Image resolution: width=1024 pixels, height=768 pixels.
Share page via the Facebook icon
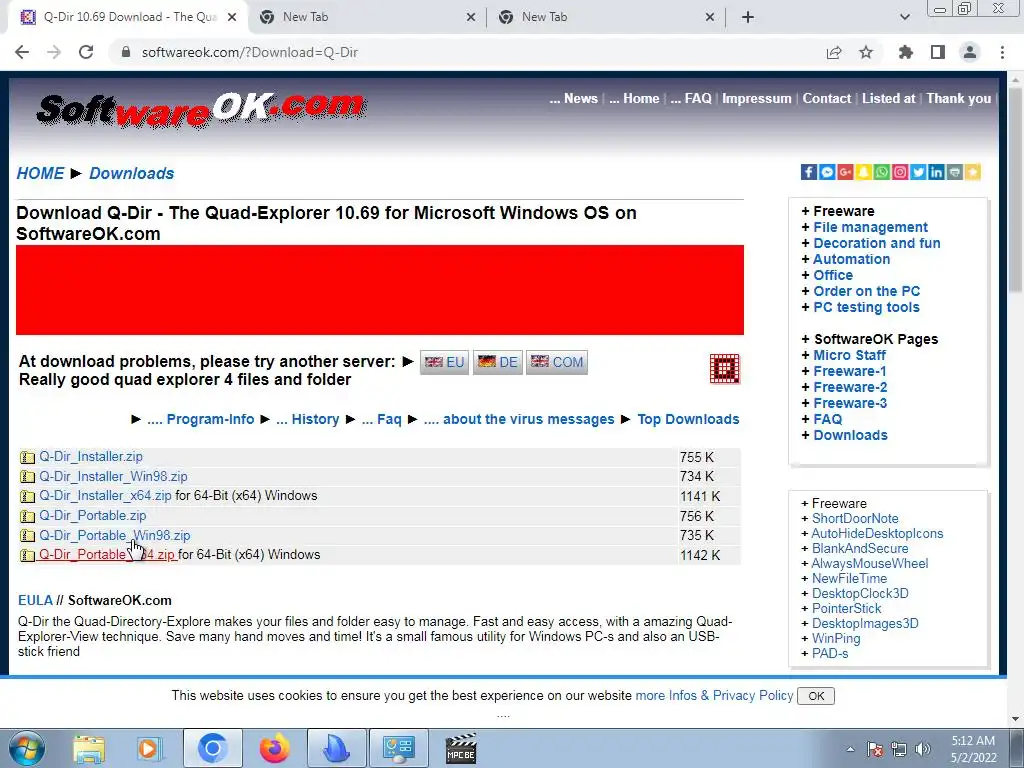click(808, 172)
